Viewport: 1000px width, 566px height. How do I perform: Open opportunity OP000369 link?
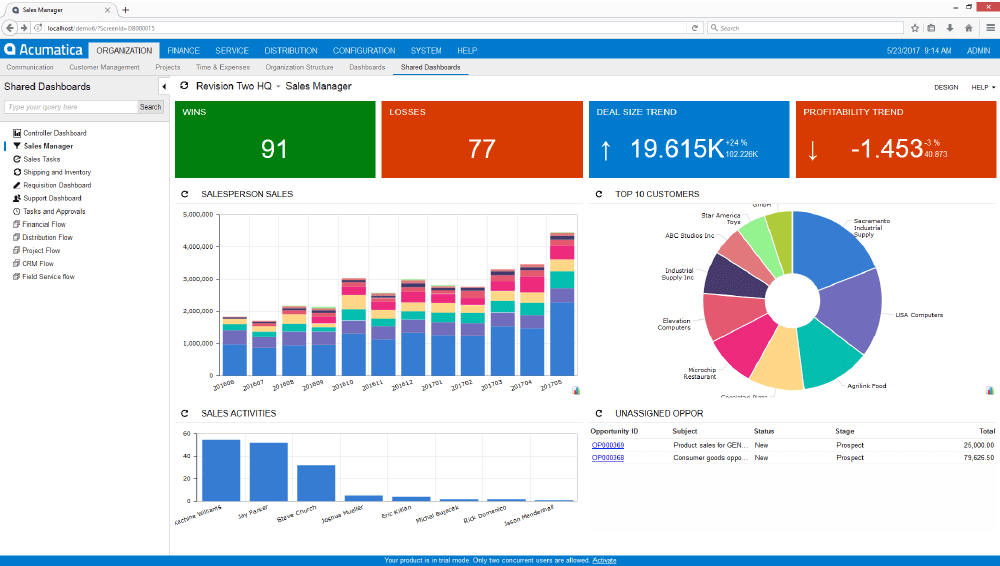point(608,445)
